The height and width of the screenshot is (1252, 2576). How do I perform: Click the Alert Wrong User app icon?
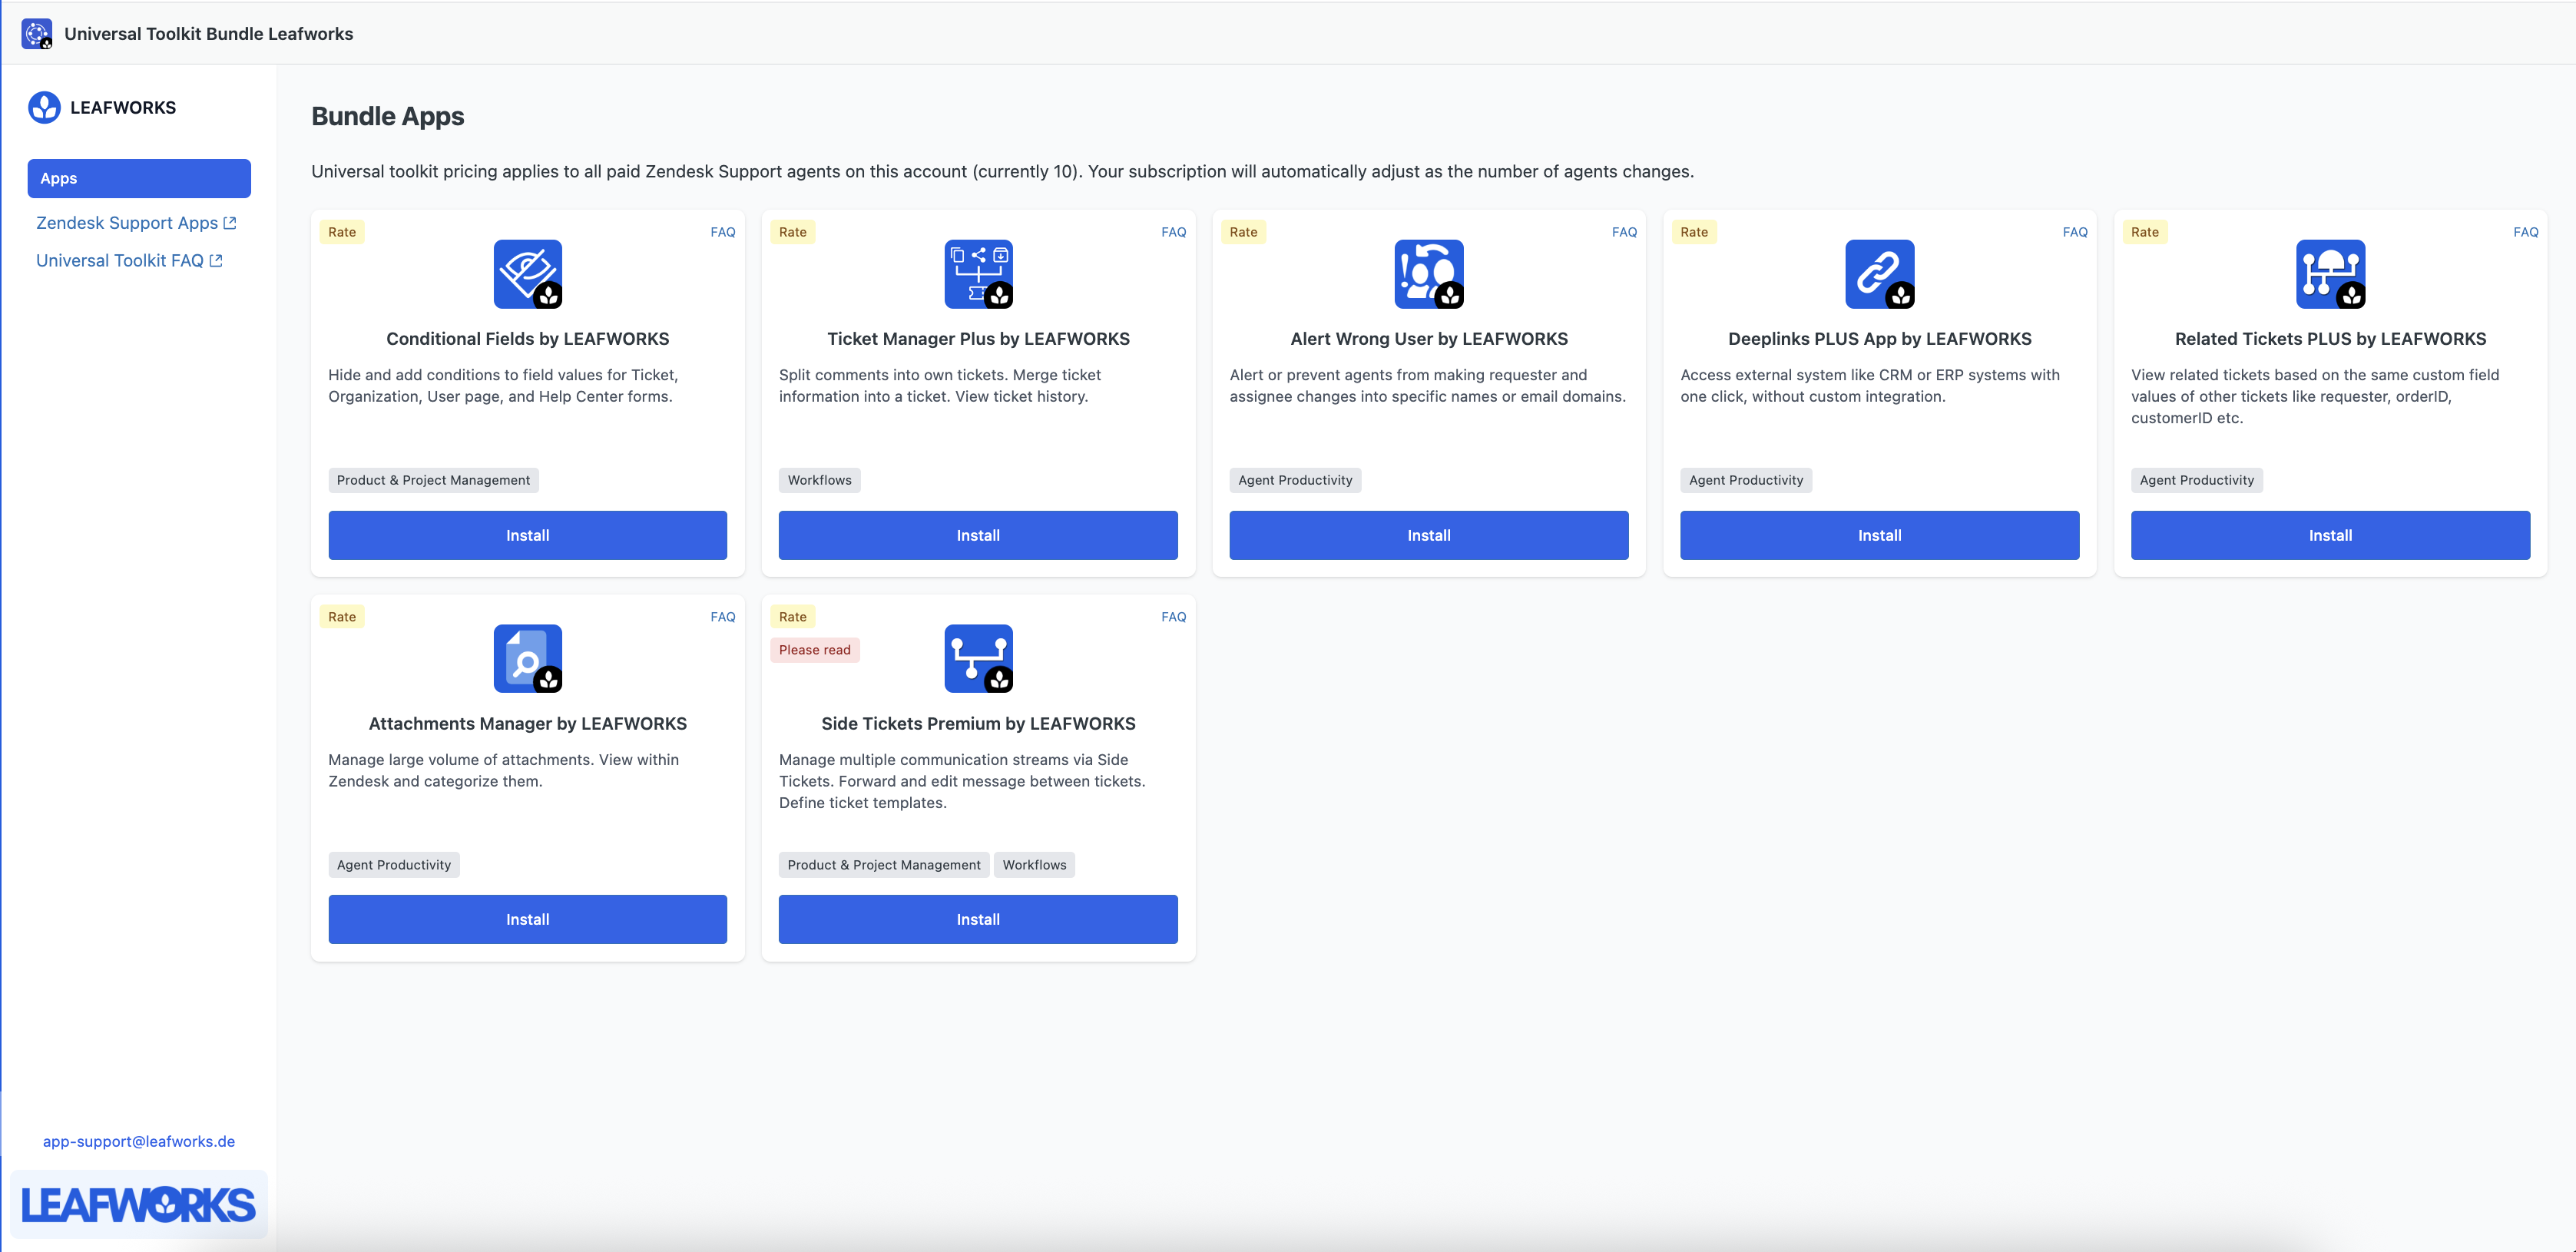tap(1429, 274)
